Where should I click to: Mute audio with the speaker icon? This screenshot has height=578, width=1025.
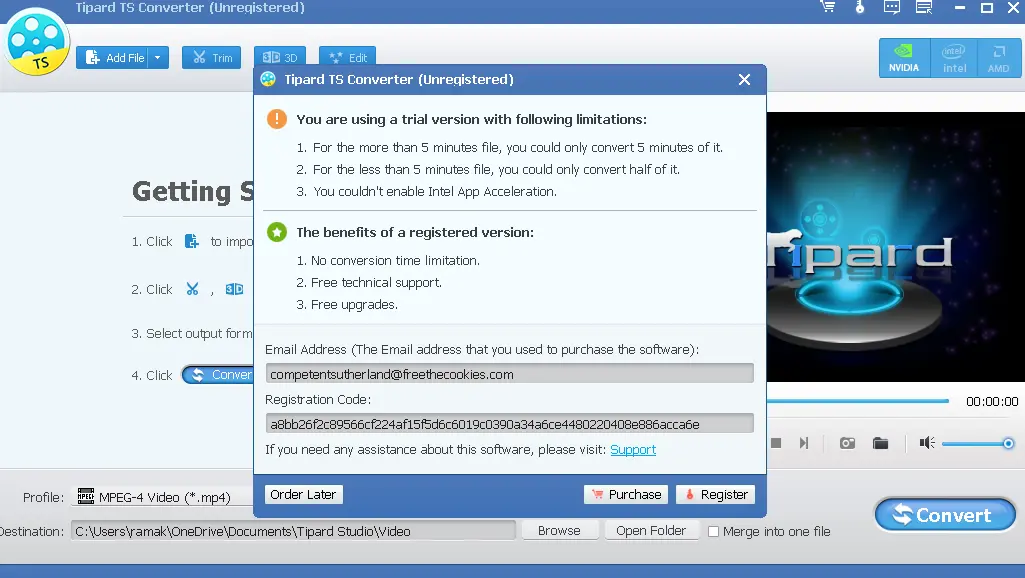coord(927,443)
